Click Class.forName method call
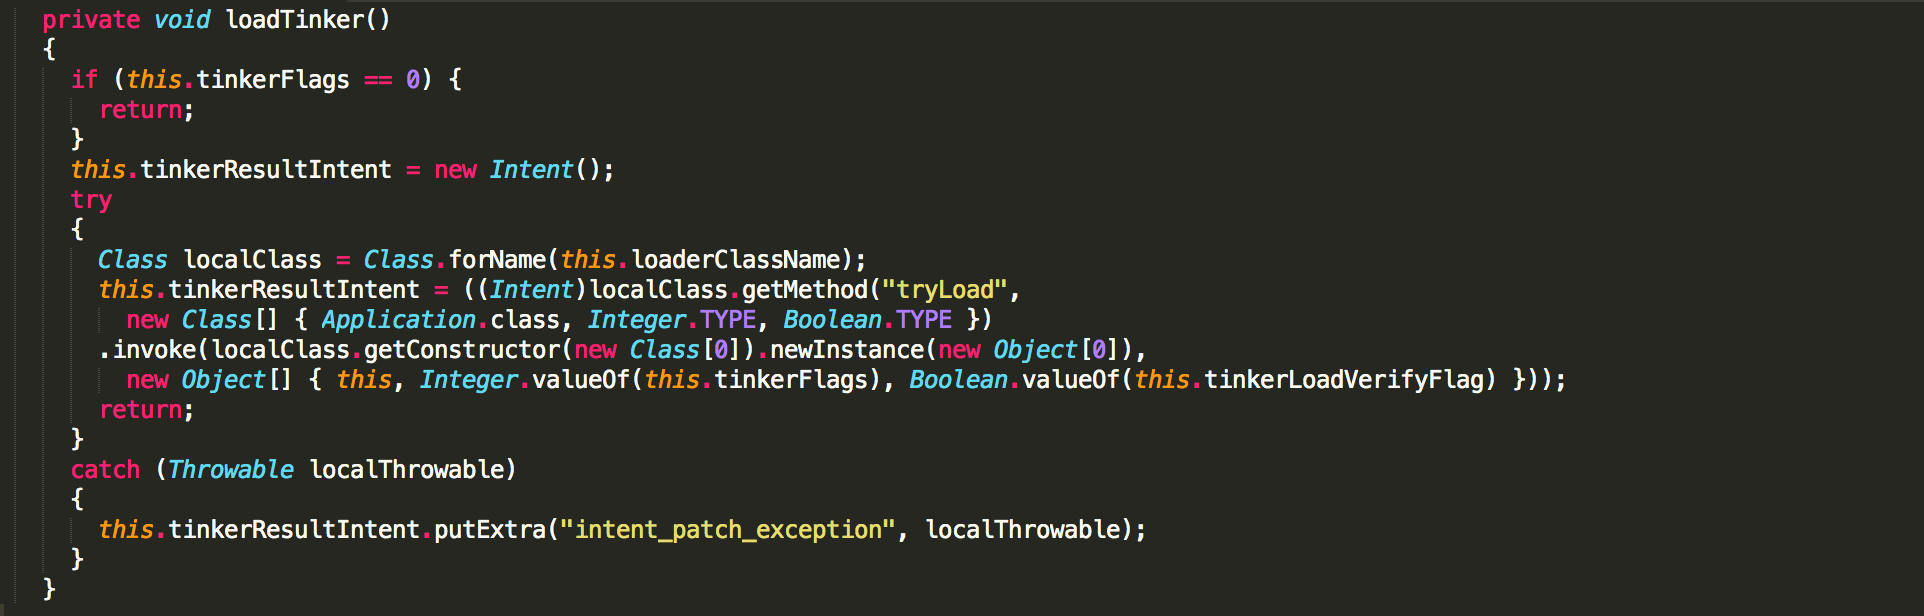The width and height of the screenshot is (1924, 616). point(455,260)
